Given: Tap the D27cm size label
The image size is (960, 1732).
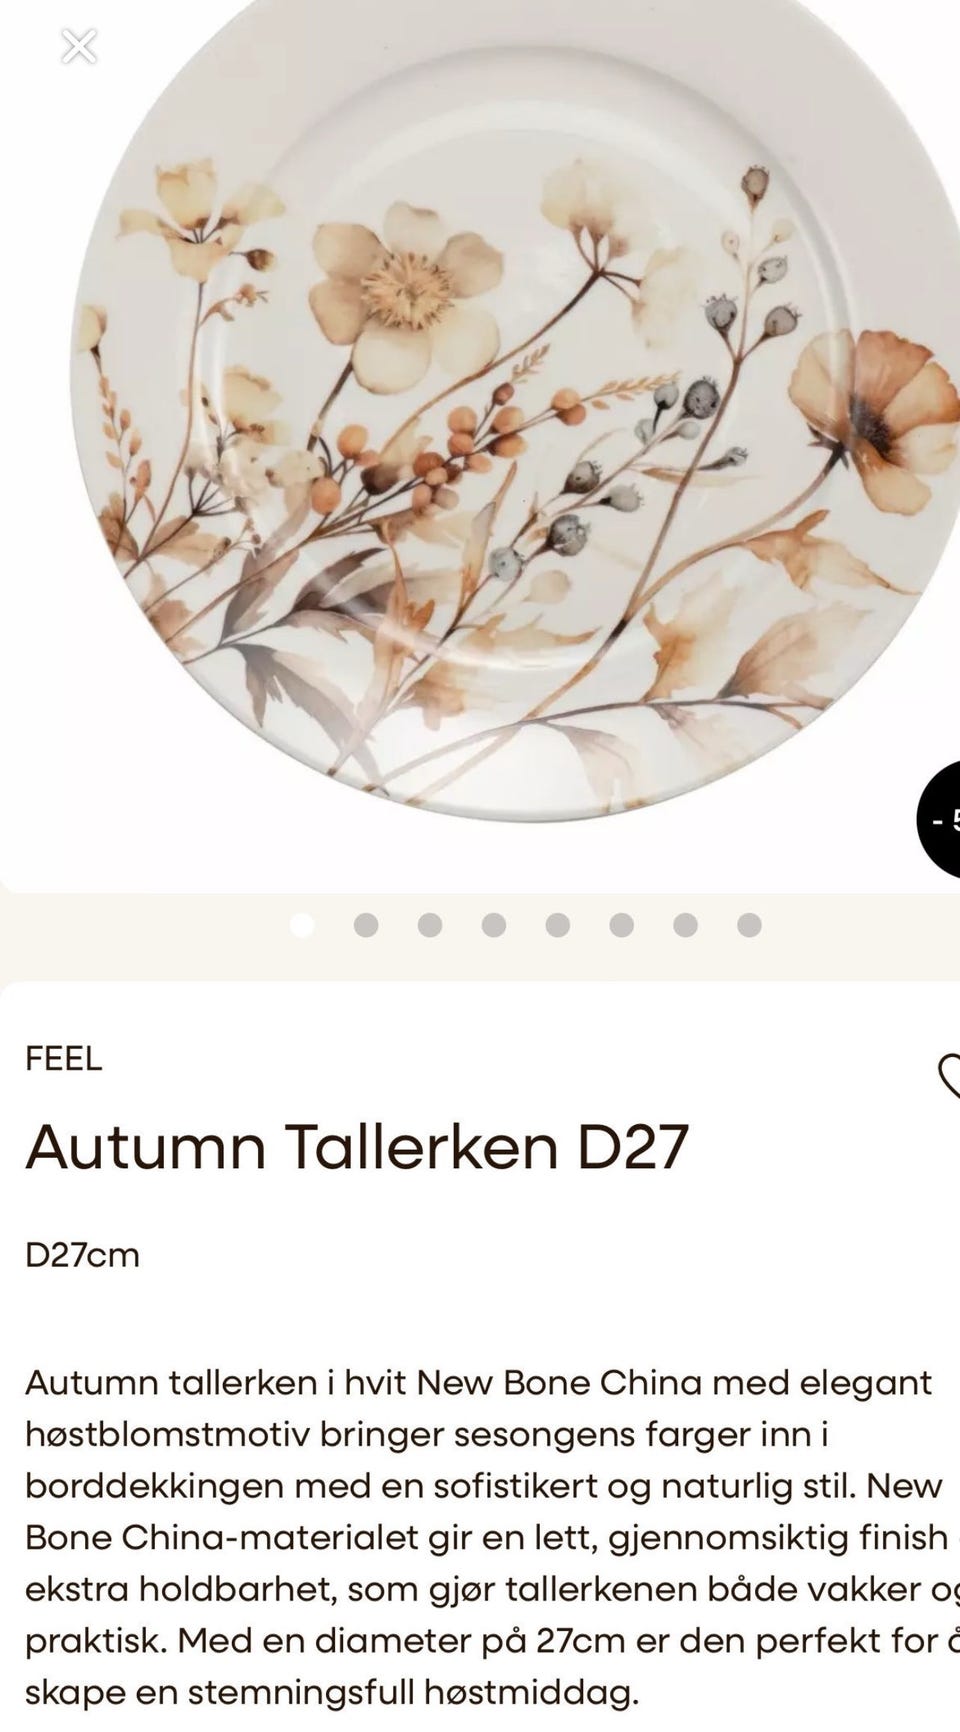Looking at the screenshot, I should tap(82, 1255).
